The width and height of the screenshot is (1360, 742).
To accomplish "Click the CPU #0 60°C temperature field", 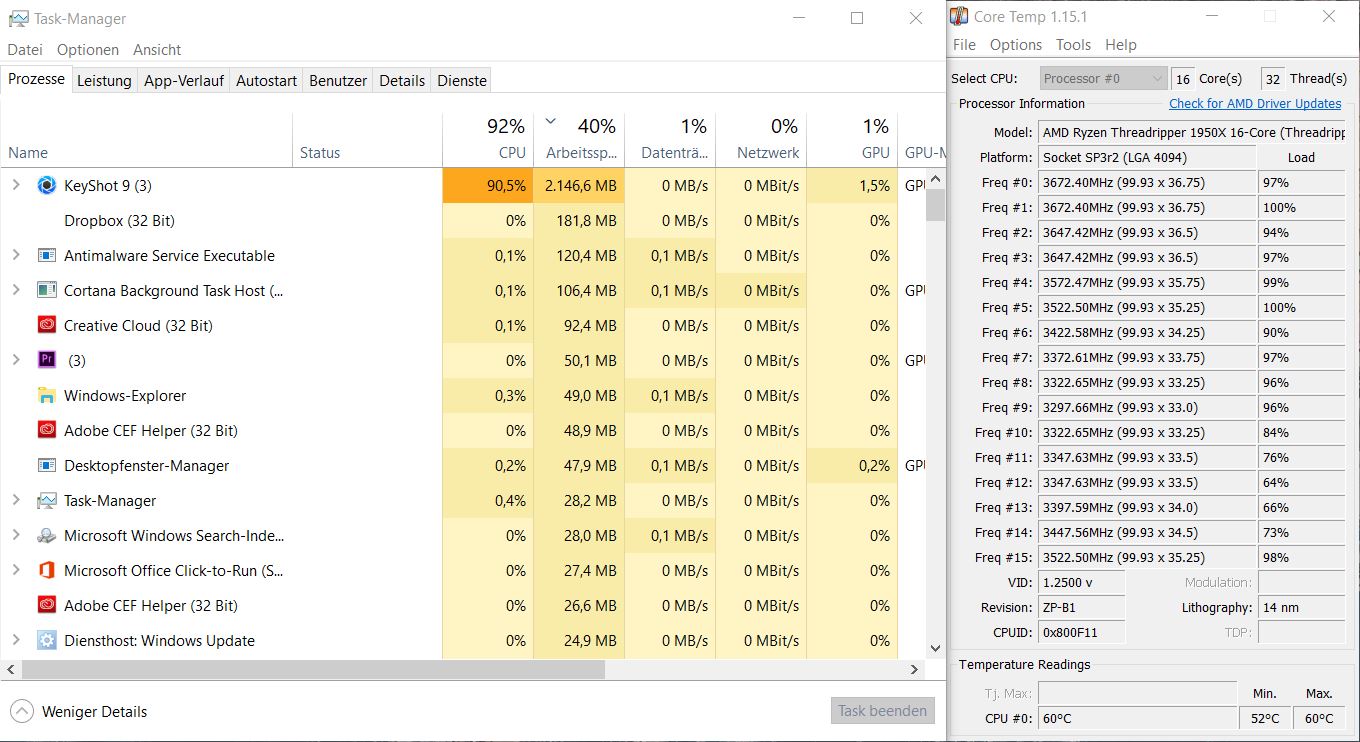I will click(1138, 718).
